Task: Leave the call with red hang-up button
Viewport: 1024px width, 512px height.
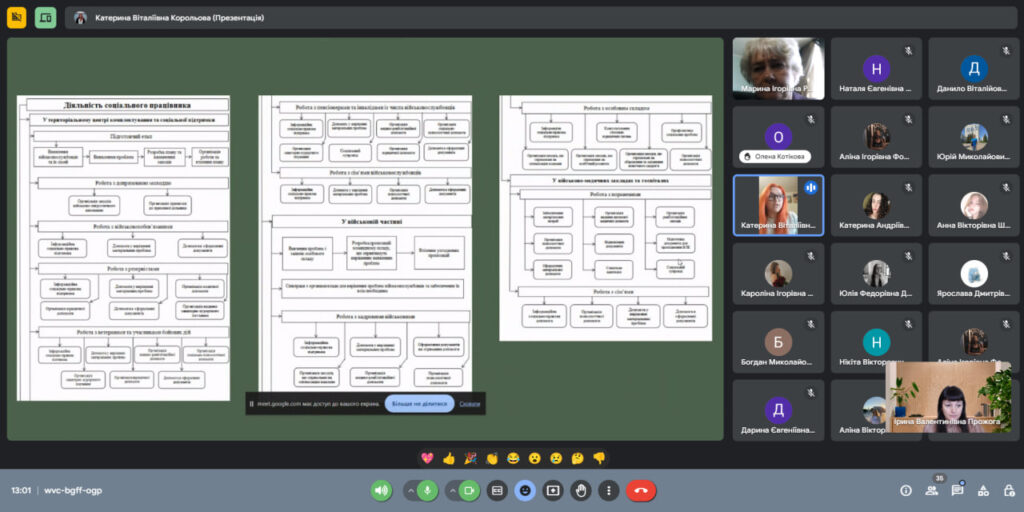Action: (641, 491)
